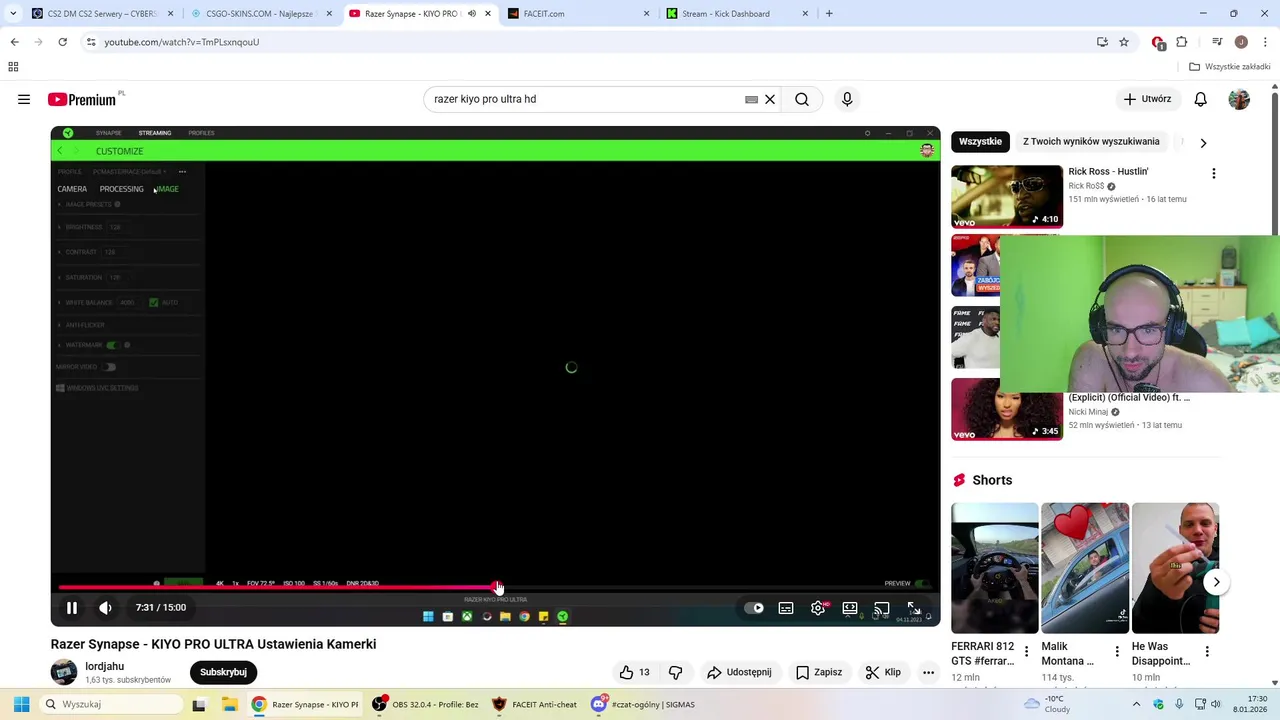
Task: Open the on-screen keyboard in search box
Action: coord(751,99)
